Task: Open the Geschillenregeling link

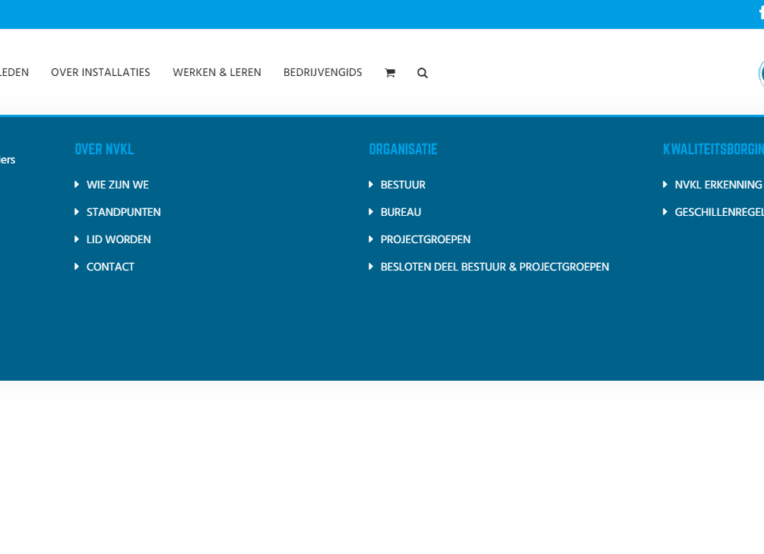Action: 718,212
